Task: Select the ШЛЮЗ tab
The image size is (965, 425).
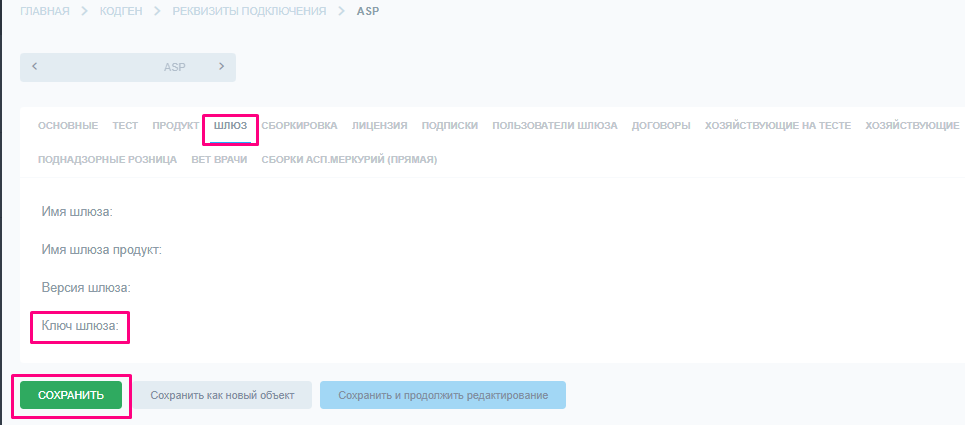Action: coord(230,125)
